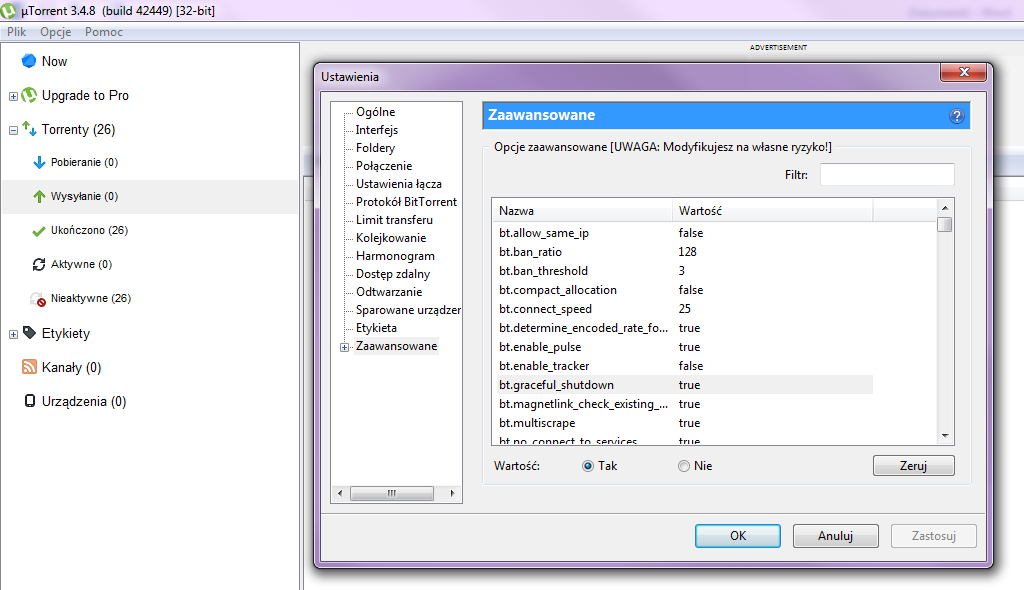
Task: Expand the Upgrade to Pro tree node
Action: click(13, 96)
